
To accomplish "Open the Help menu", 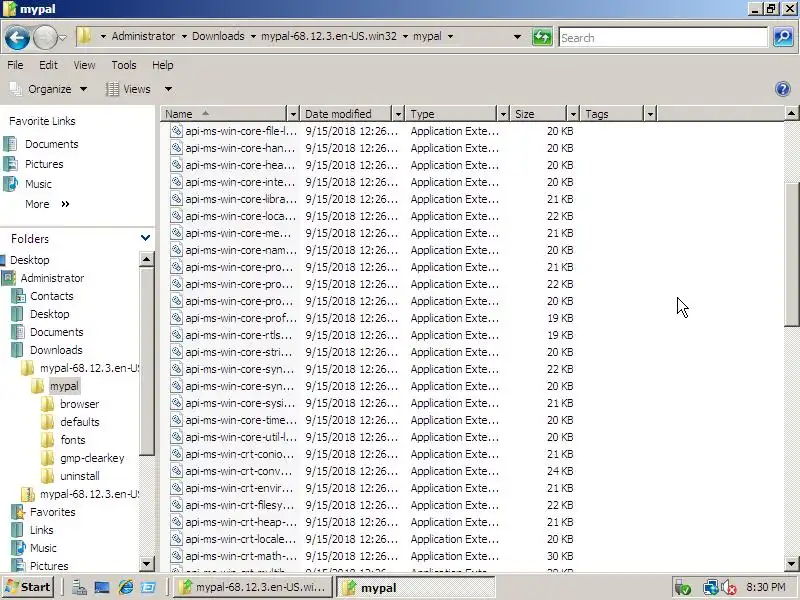I will click(x=163, y=65).
